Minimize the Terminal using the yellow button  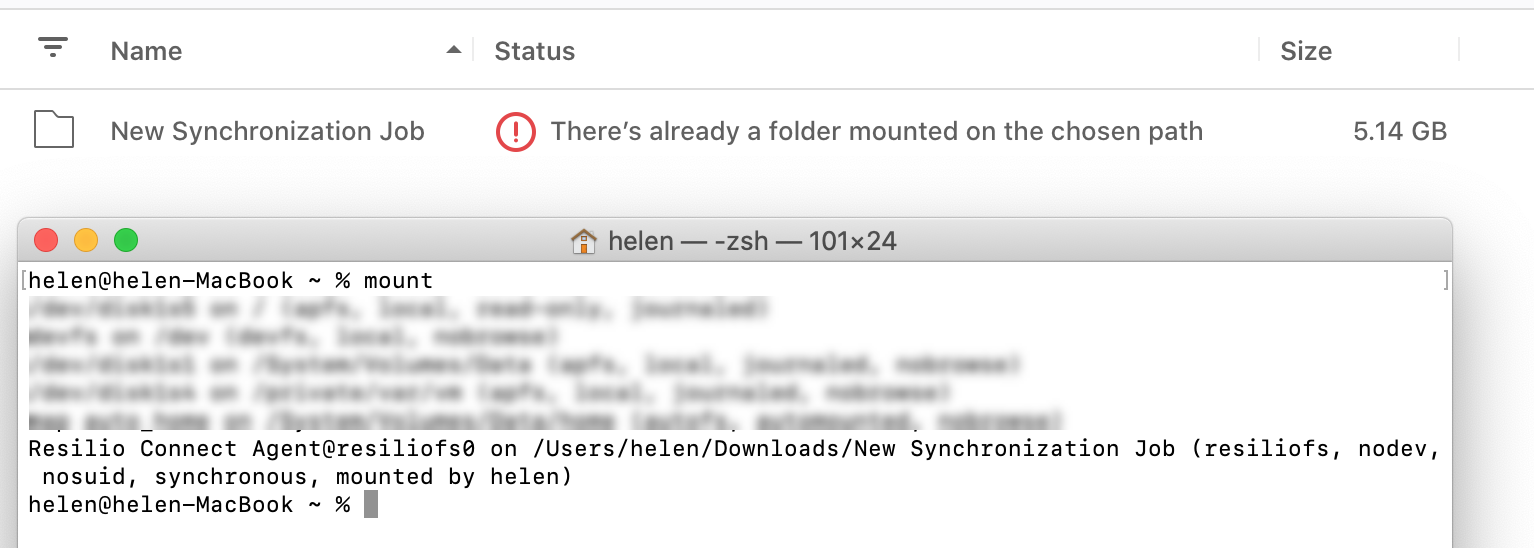[86, 240]
